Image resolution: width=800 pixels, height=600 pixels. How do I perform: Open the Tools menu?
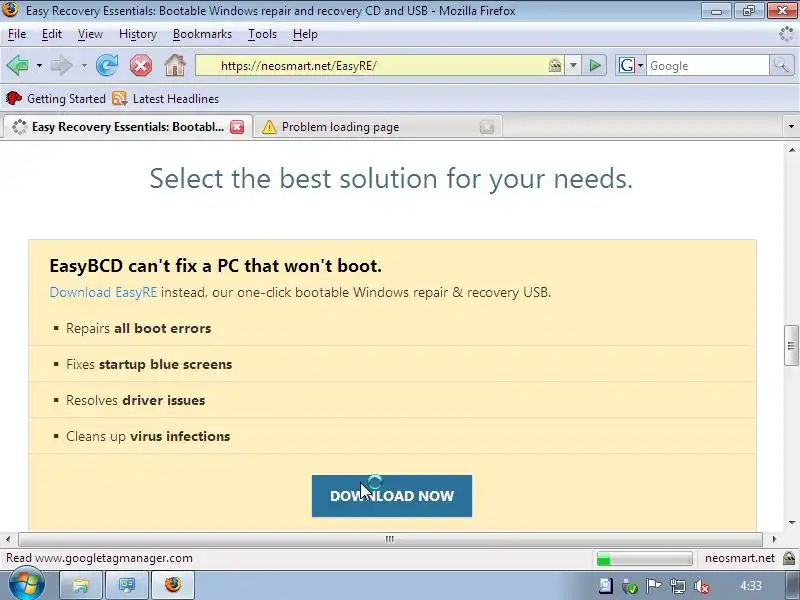[x=262, y=34]
